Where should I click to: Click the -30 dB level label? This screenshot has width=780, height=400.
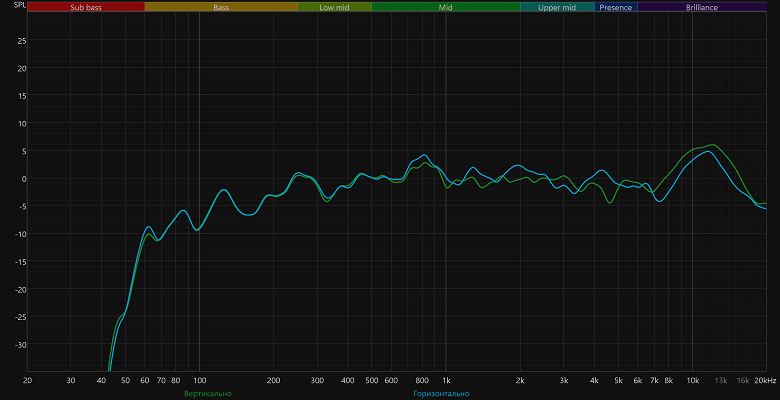tap(20, 344)
